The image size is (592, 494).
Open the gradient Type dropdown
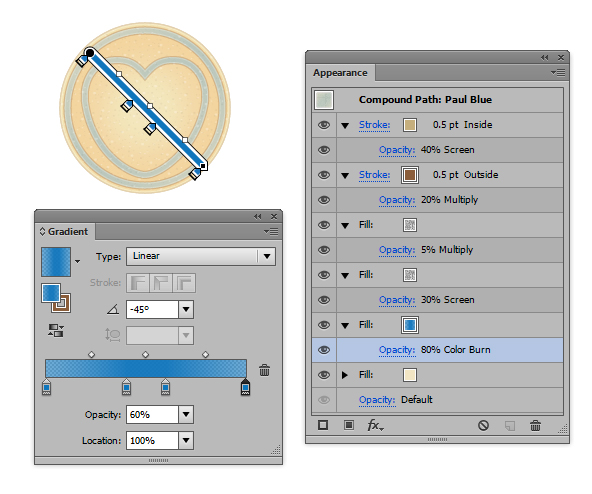267,256
